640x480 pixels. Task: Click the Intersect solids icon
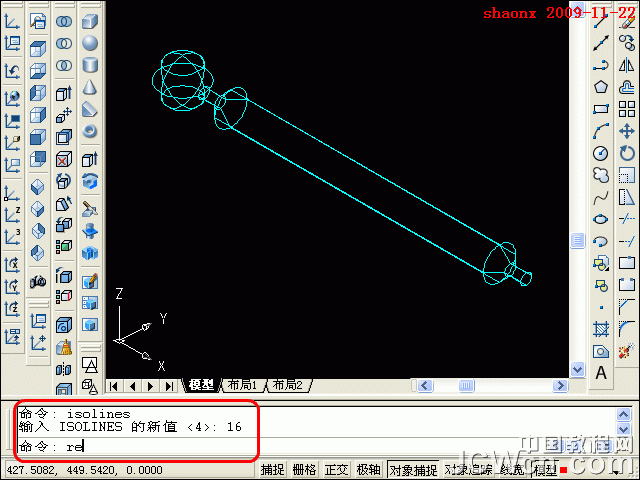click(64, 65)
